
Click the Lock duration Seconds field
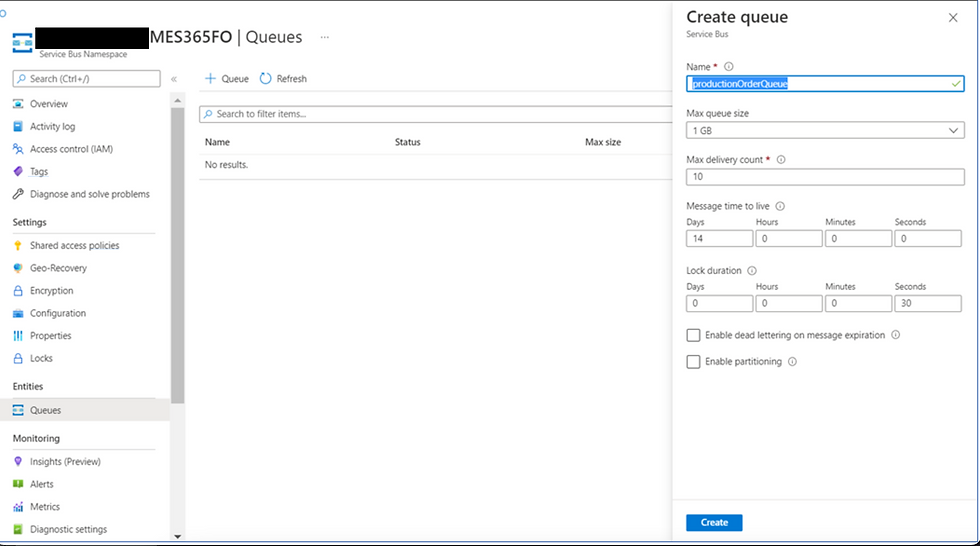point(928,303)
